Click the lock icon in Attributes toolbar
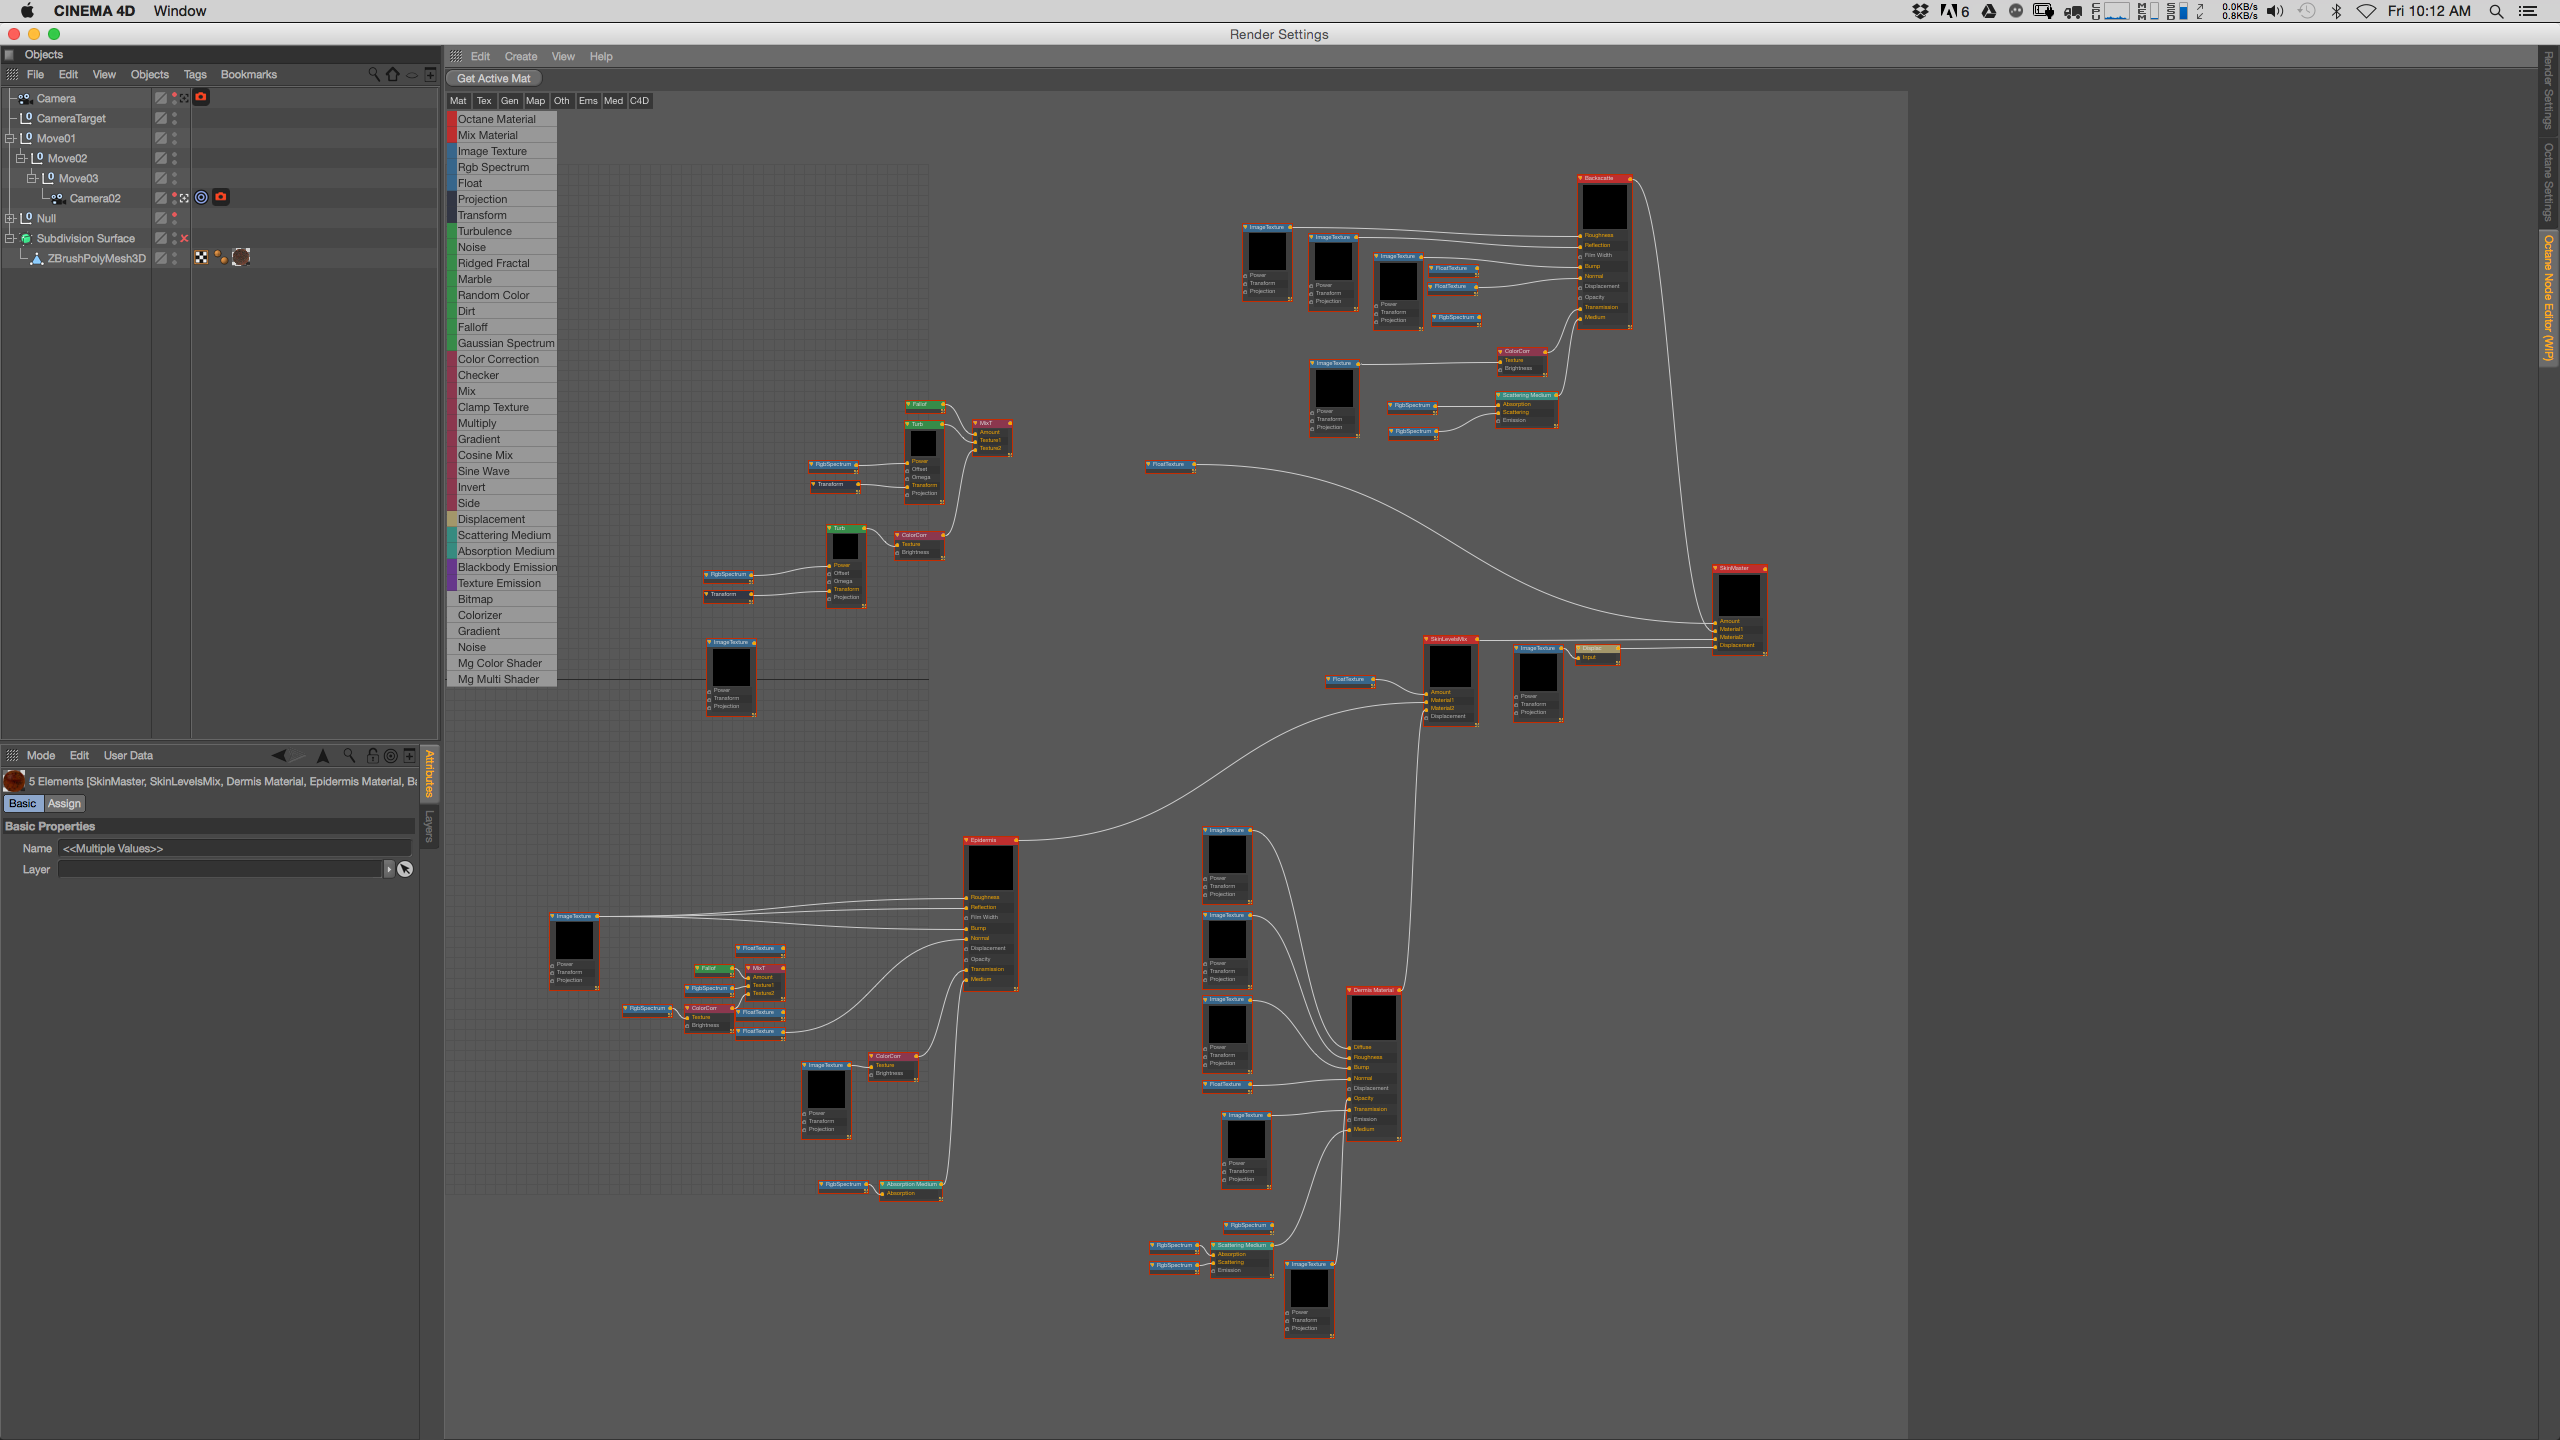This screenshot has height=1440, width=2560. (372, 756)
